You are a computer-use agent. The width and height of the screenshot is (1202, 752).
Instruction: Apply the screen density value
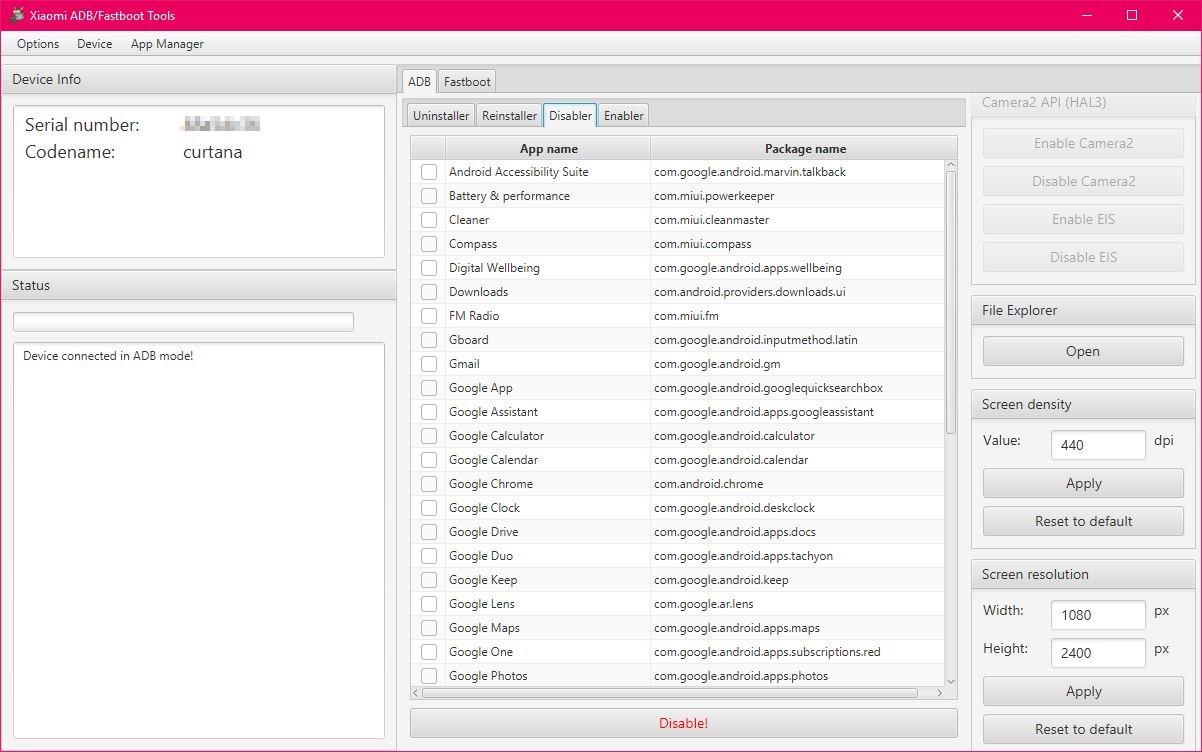point(1083,483)
